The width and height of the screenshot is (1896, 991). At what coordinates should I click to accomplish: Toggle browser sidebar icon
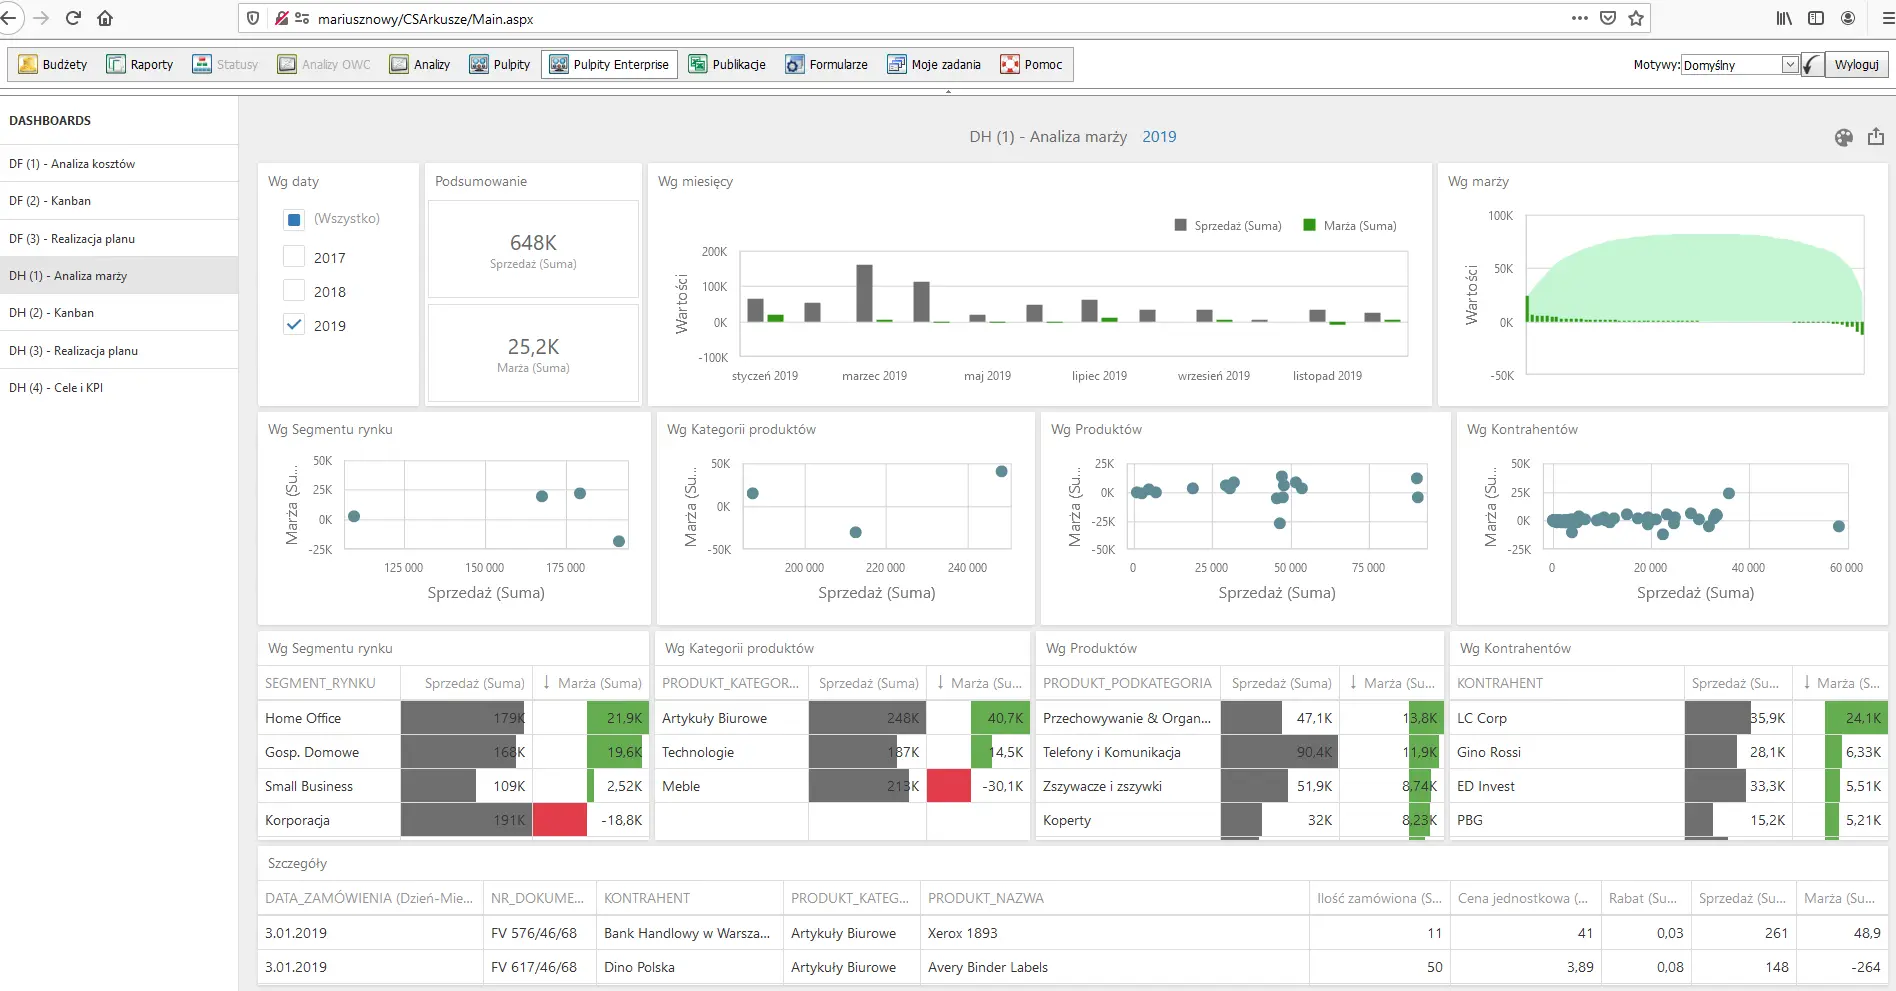pyautogui.click(x=1816, y=18)
